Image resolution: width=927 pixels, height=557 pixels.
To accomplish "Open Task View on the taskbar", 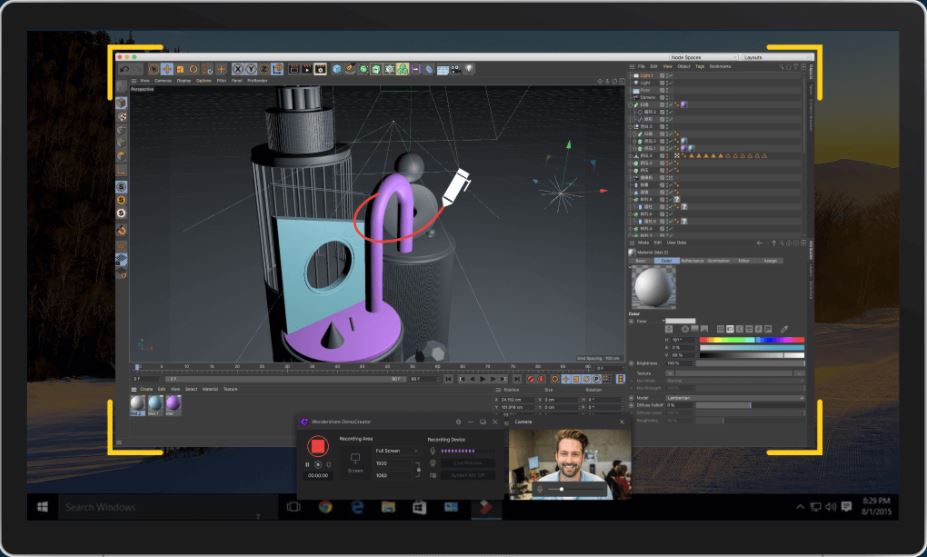I will [x=294, y=507].
